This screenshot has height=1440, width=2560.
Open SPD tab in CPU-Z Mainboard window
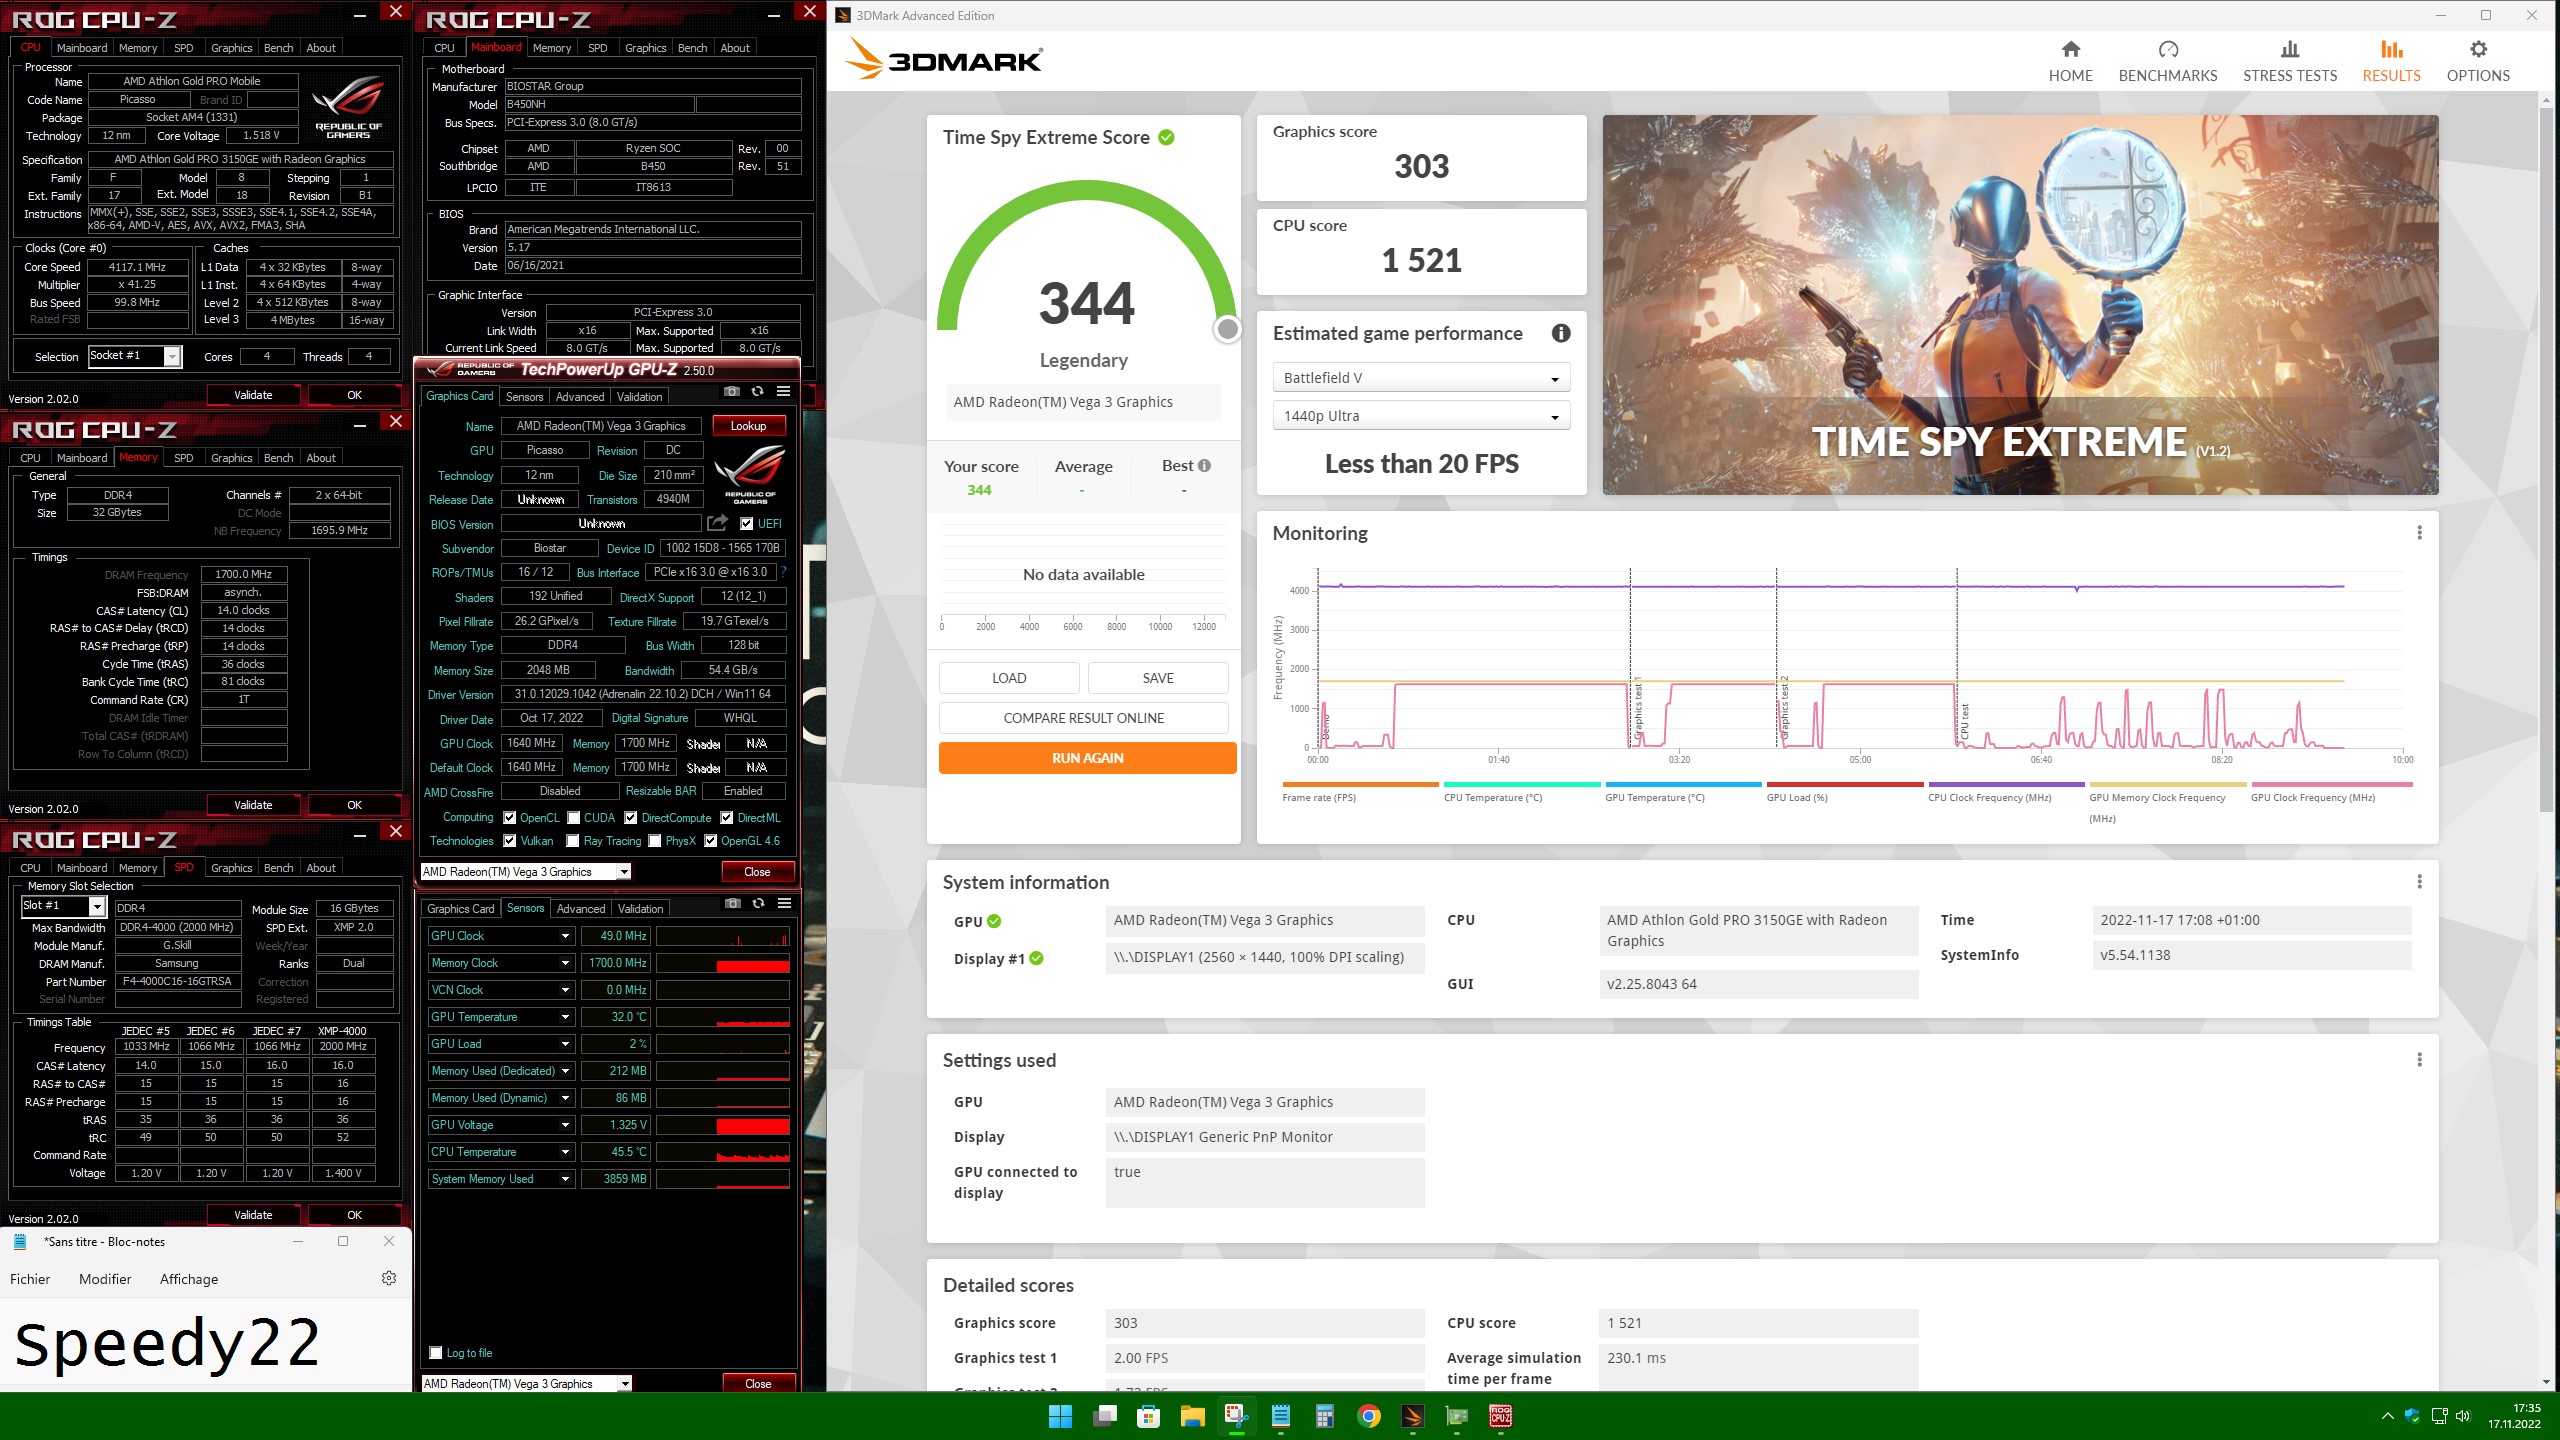click(x=597, y=48)
